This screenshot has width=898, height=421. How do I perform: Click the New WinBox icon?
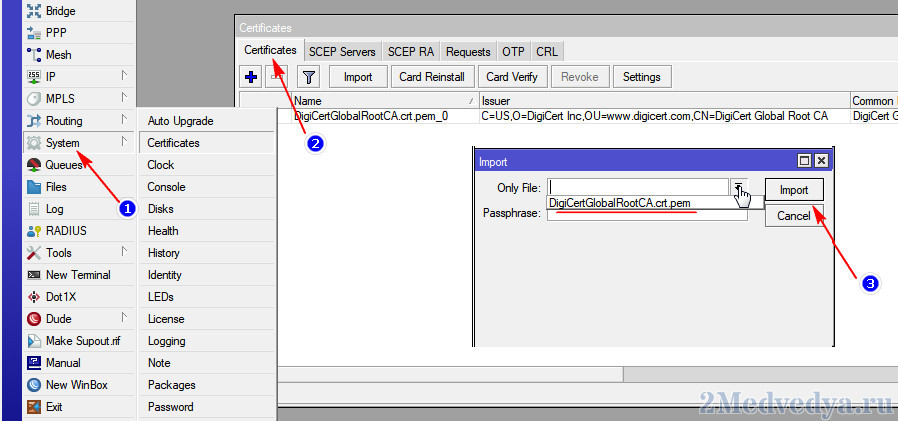(x=34, y=385)
